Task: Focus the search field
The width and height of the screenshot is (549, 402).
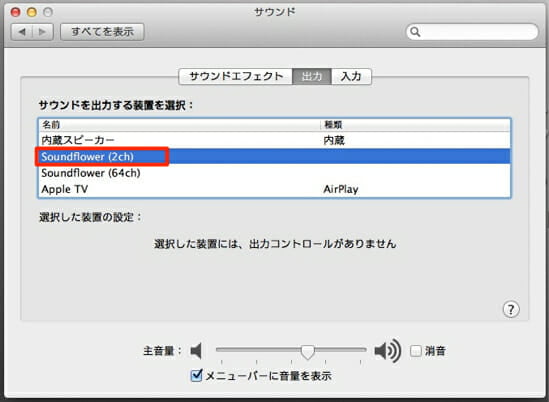Action: 472,32
